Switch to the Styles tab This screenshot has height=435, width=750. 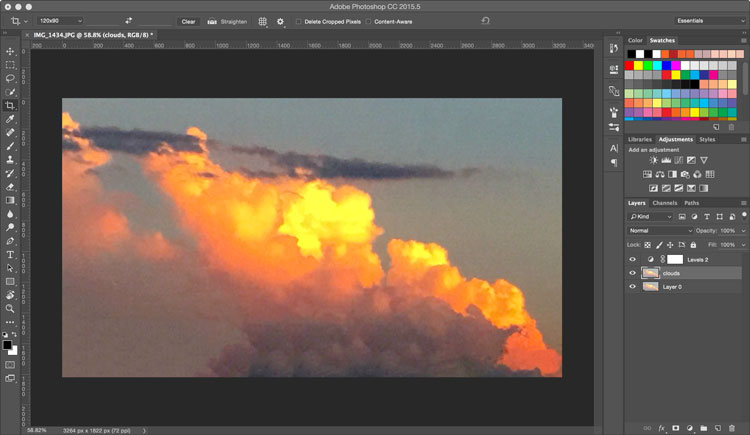click(707, 139)
